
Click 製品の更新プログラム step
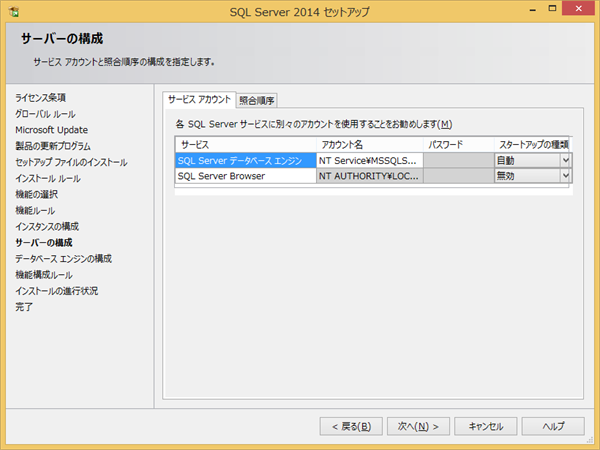53,146
